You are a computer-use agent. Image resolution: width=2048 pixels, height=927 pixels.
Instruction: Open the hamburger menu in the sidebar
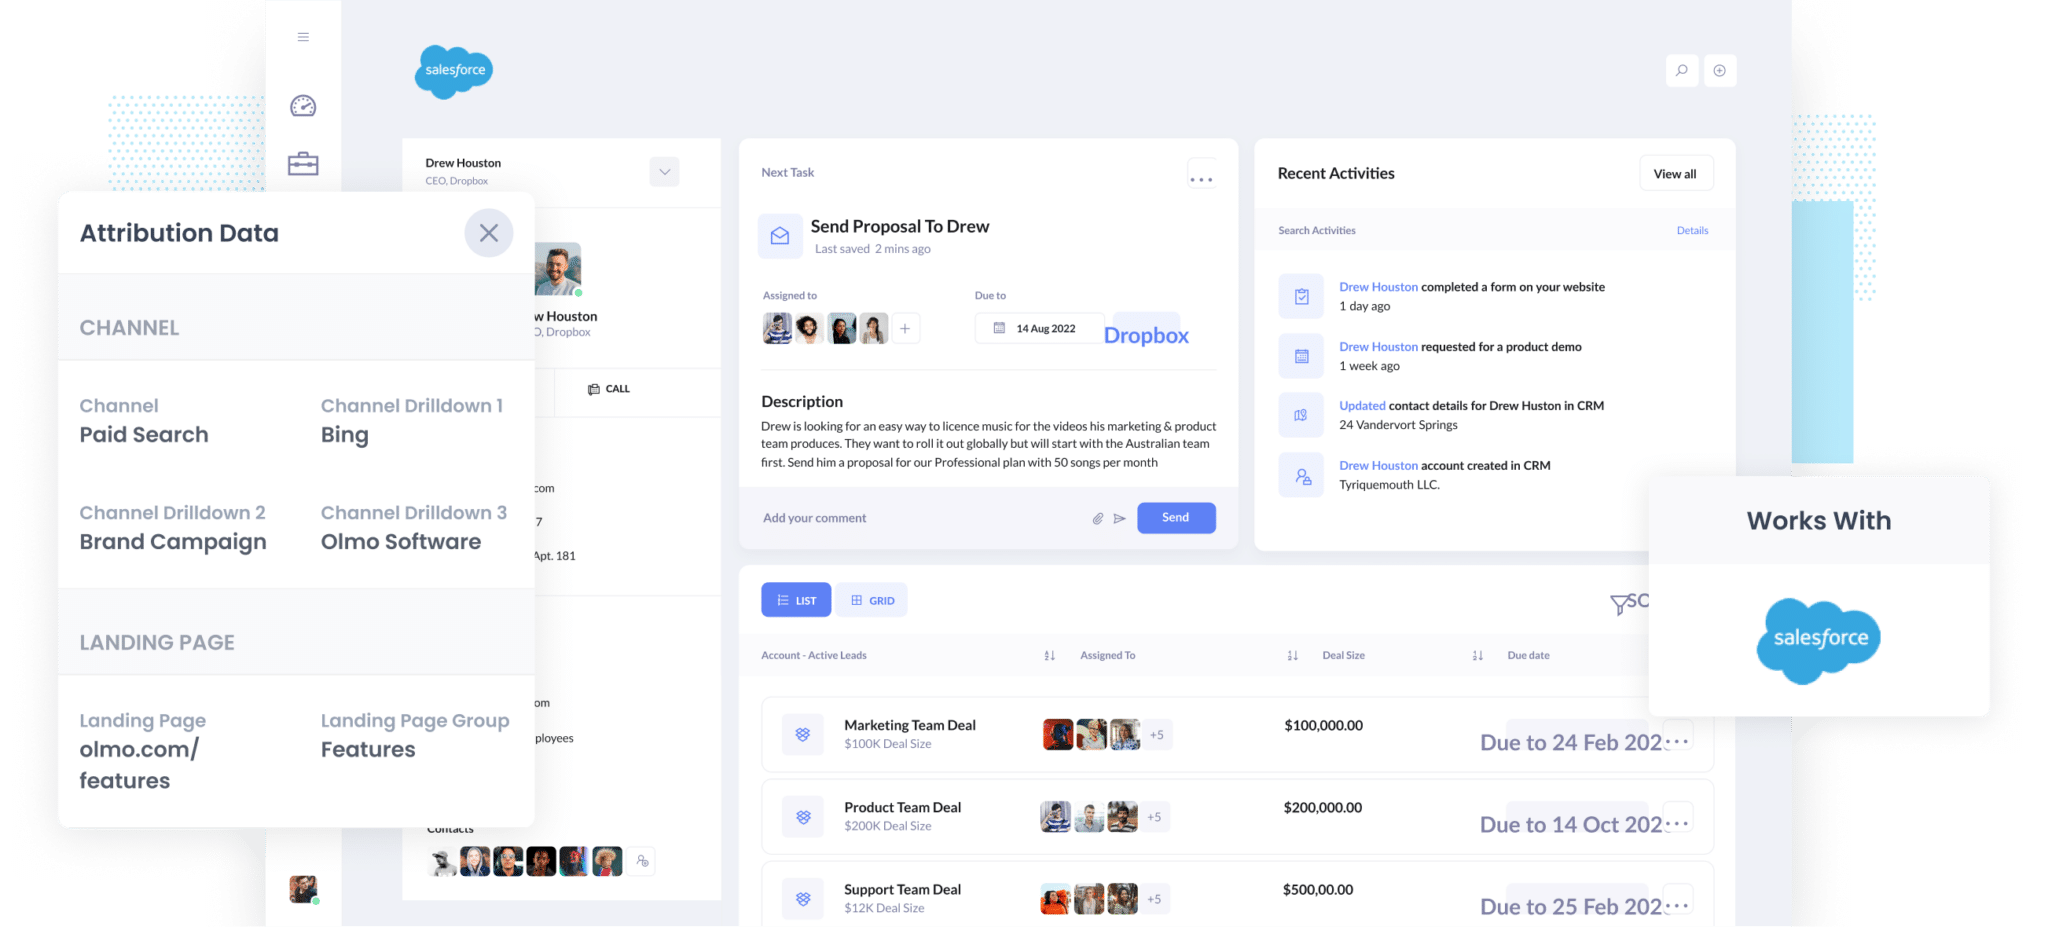point(303,37)
